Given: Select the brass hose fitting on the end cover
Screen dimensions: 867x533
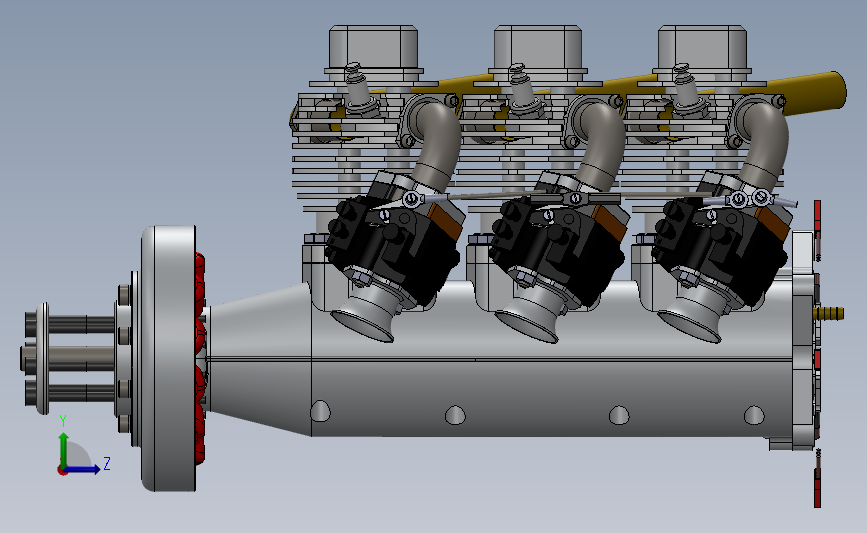Looking at the screenshot, I should 831,313.
